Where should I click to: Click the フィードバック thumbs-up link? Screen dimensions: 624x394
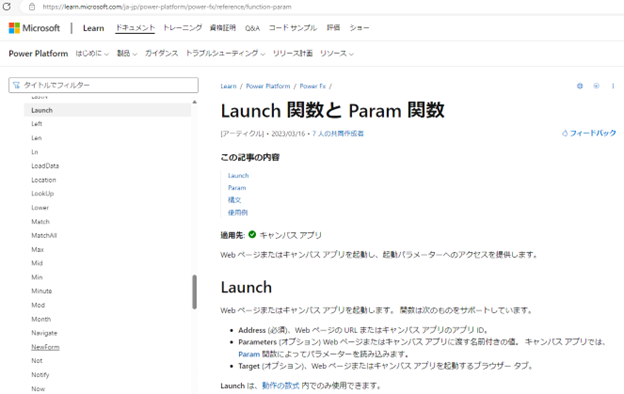[589, 133]
